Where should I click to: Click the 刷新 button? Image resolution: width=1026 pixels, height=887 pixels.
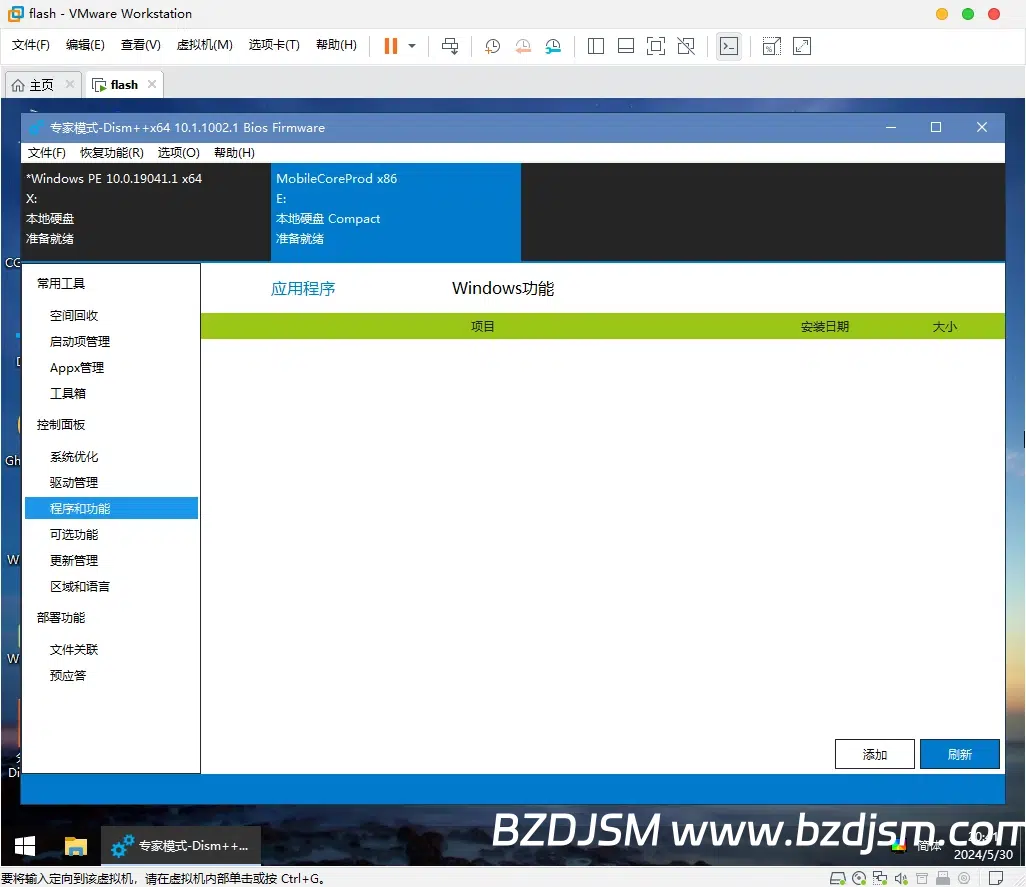coord(959,754)
